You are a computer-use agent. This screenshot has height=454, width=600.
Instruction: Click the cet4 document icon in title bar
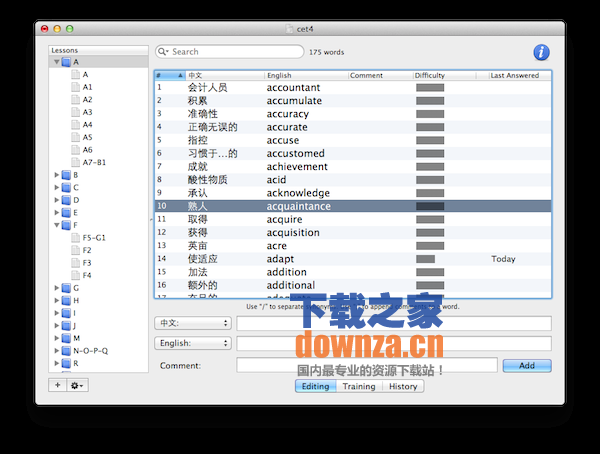click(x=289, y=29)
